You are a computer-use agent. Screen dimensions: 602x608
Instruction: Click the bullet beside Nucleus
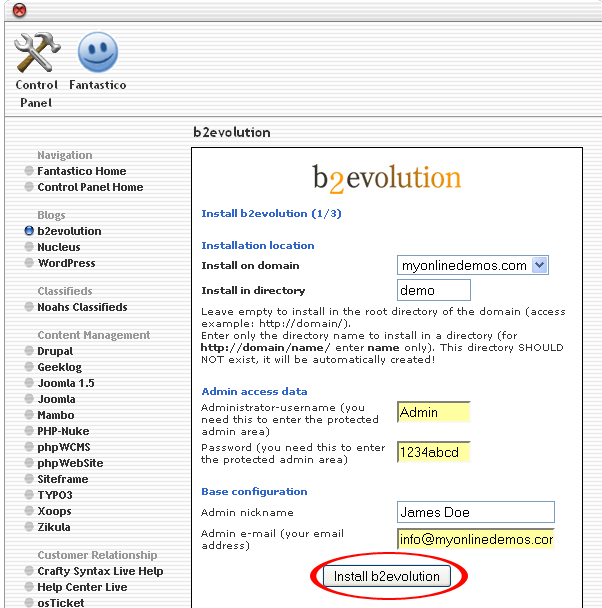point(29,247)
